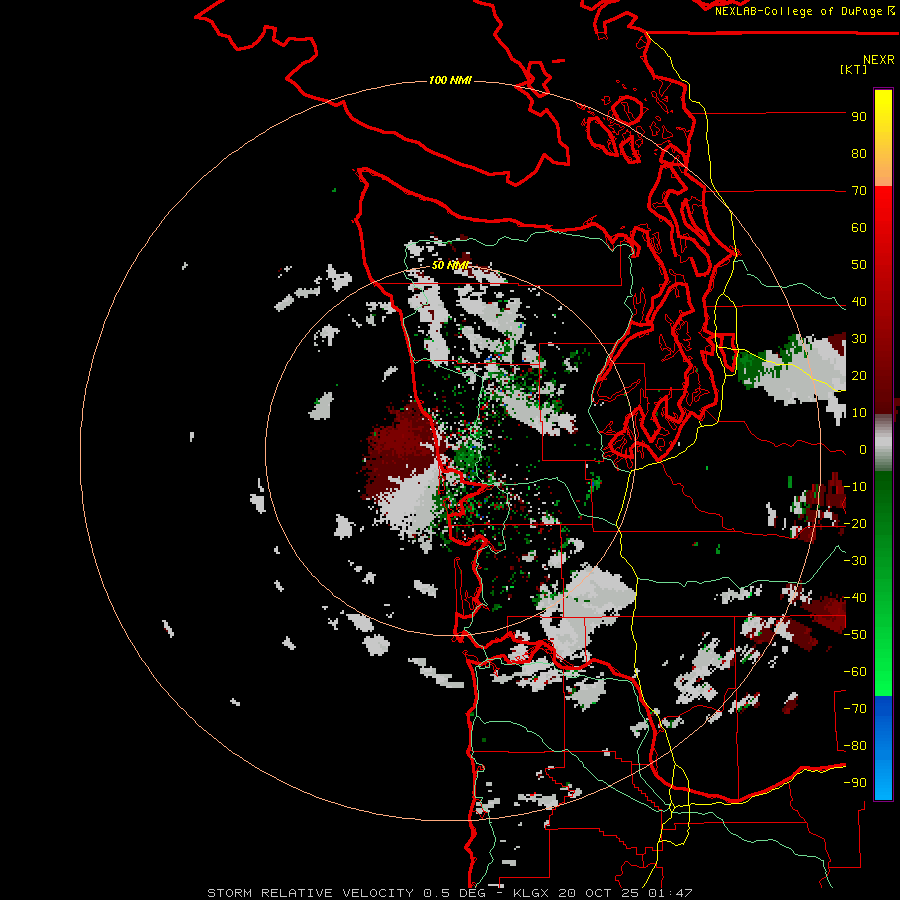Click the bright red colorbar segment

point(883,212)
